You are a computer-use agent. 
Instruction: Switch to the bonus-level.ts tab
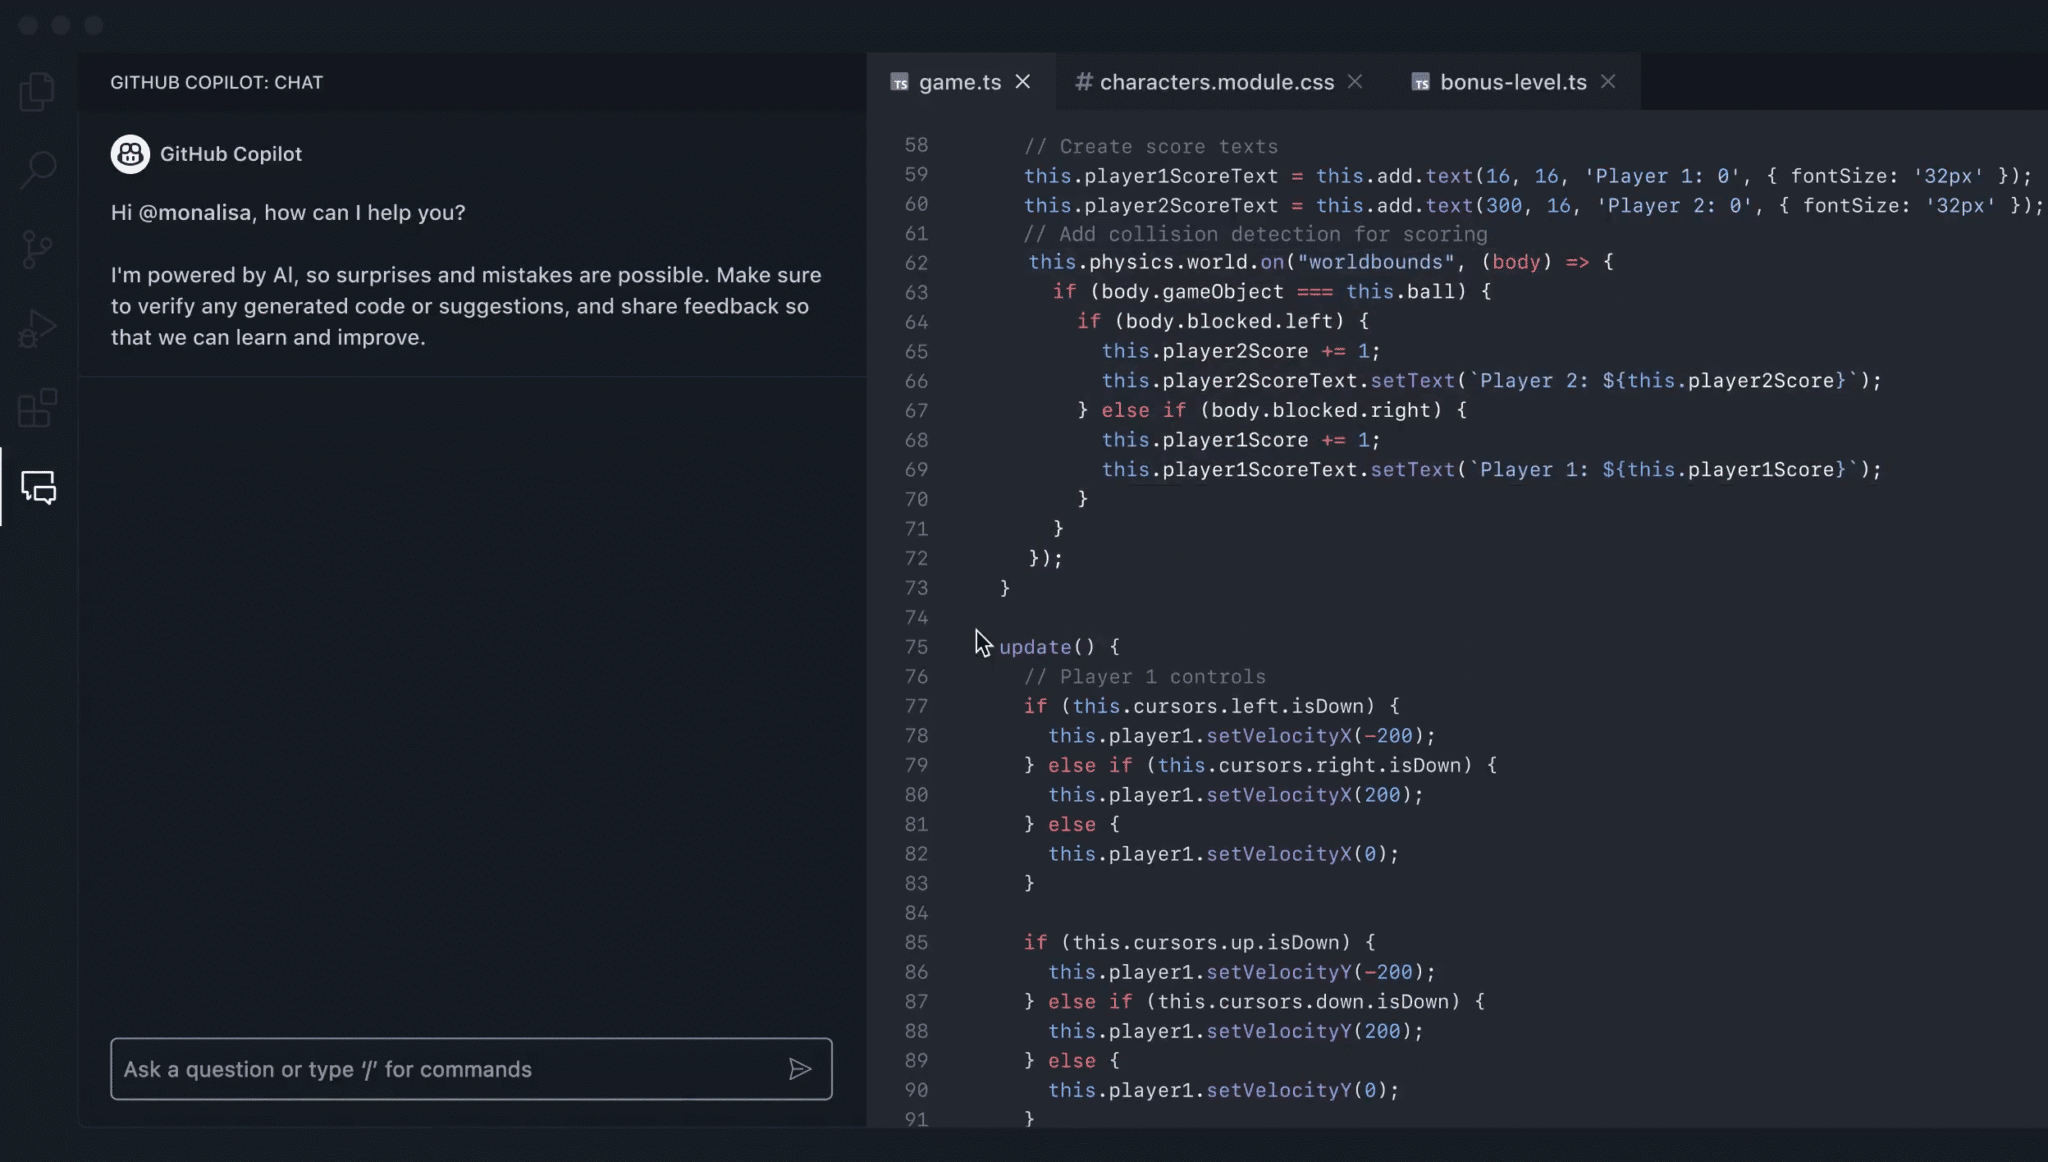(1512, 82)
